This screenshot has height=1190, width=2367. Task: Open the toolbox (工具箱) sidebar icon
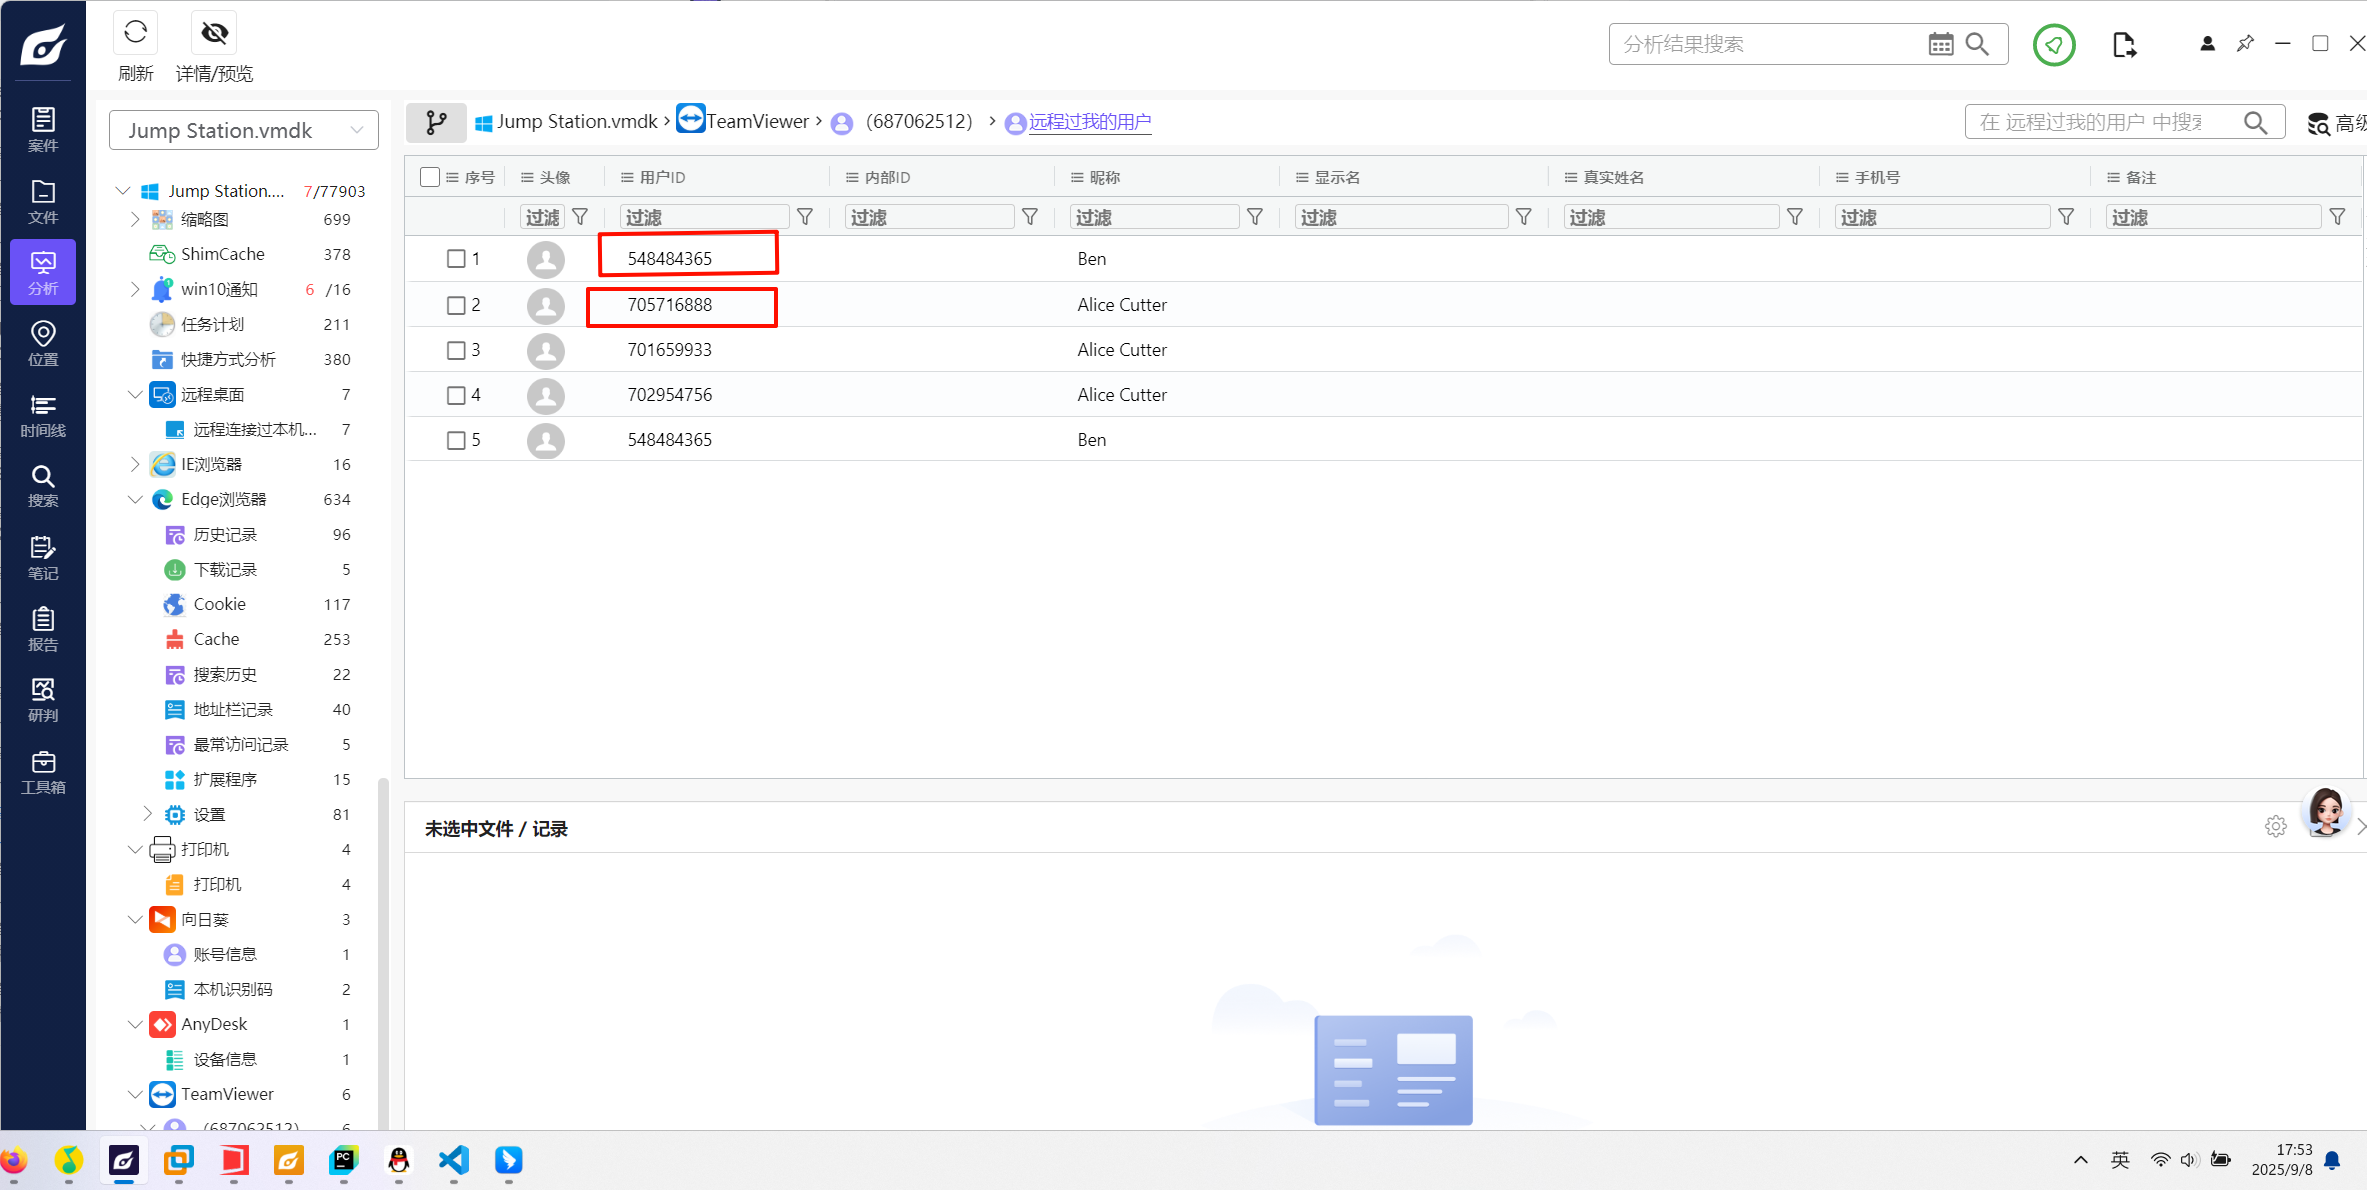point(42,772)
